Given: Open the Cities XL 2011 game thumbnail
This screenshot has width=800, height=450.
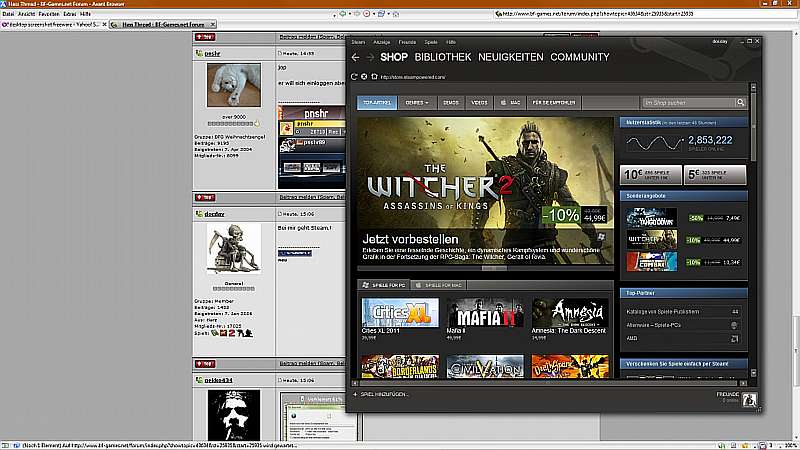Looking at the screenshot, I should pos(400,312).
